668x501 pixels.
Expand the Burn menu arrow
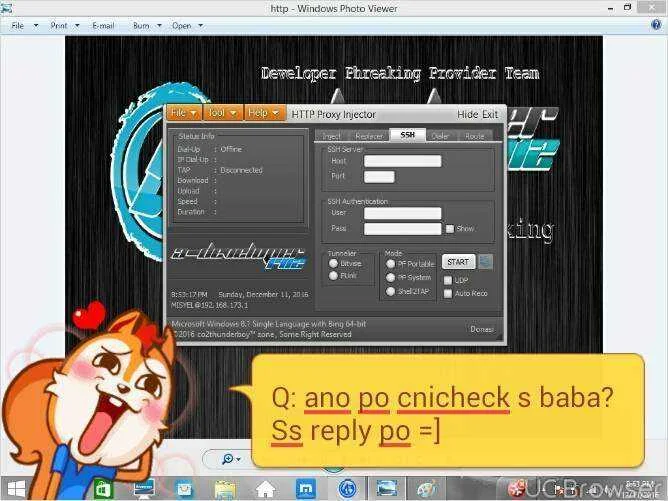tap(159, 26)
